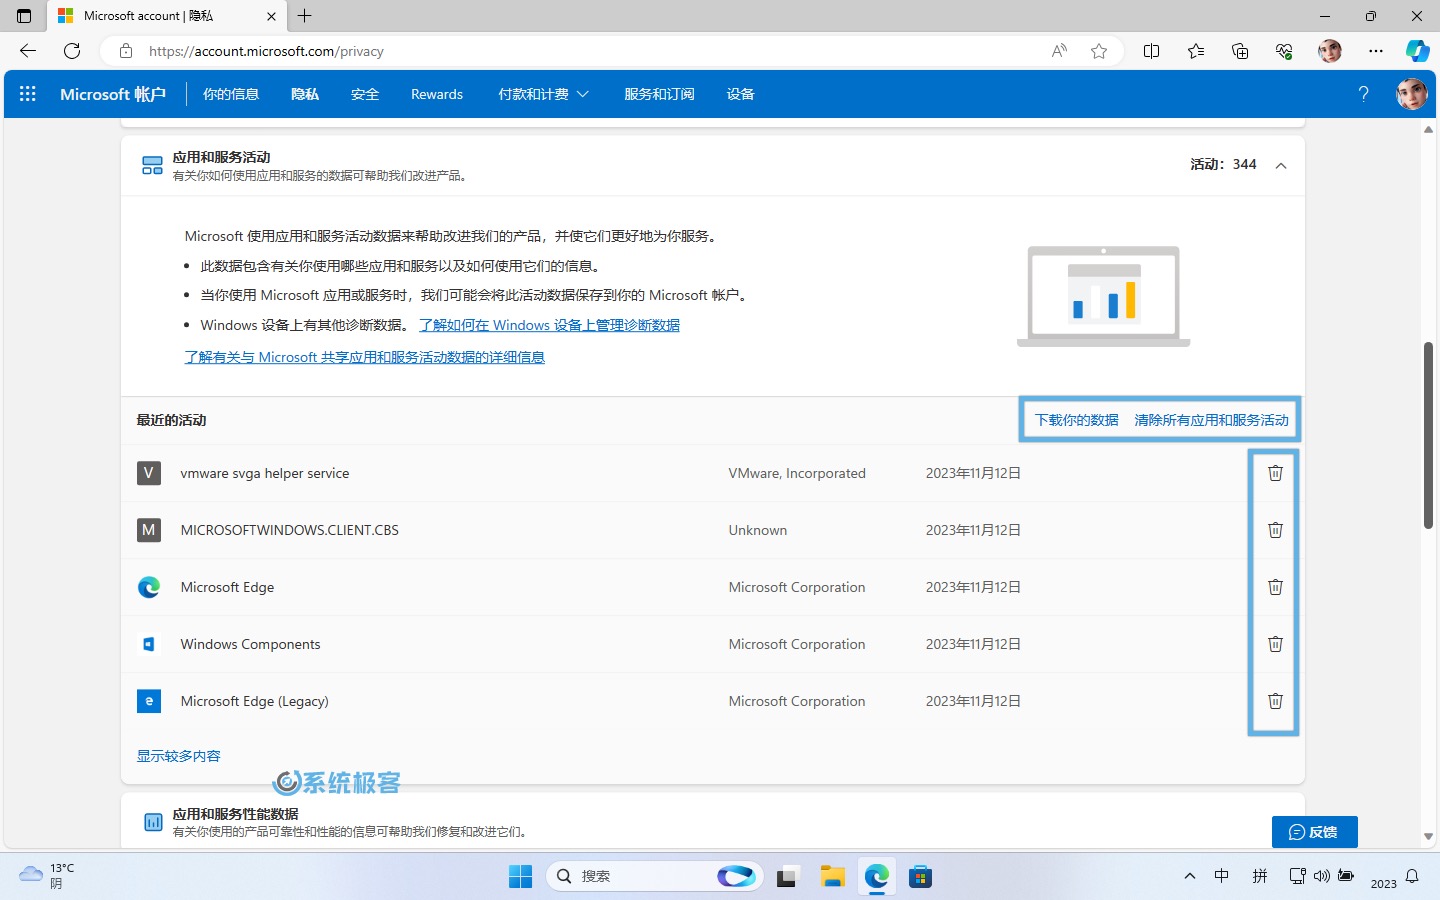
Task: Open the help question mark icon
Action: pyautogui.click(x=1363, y=94)
